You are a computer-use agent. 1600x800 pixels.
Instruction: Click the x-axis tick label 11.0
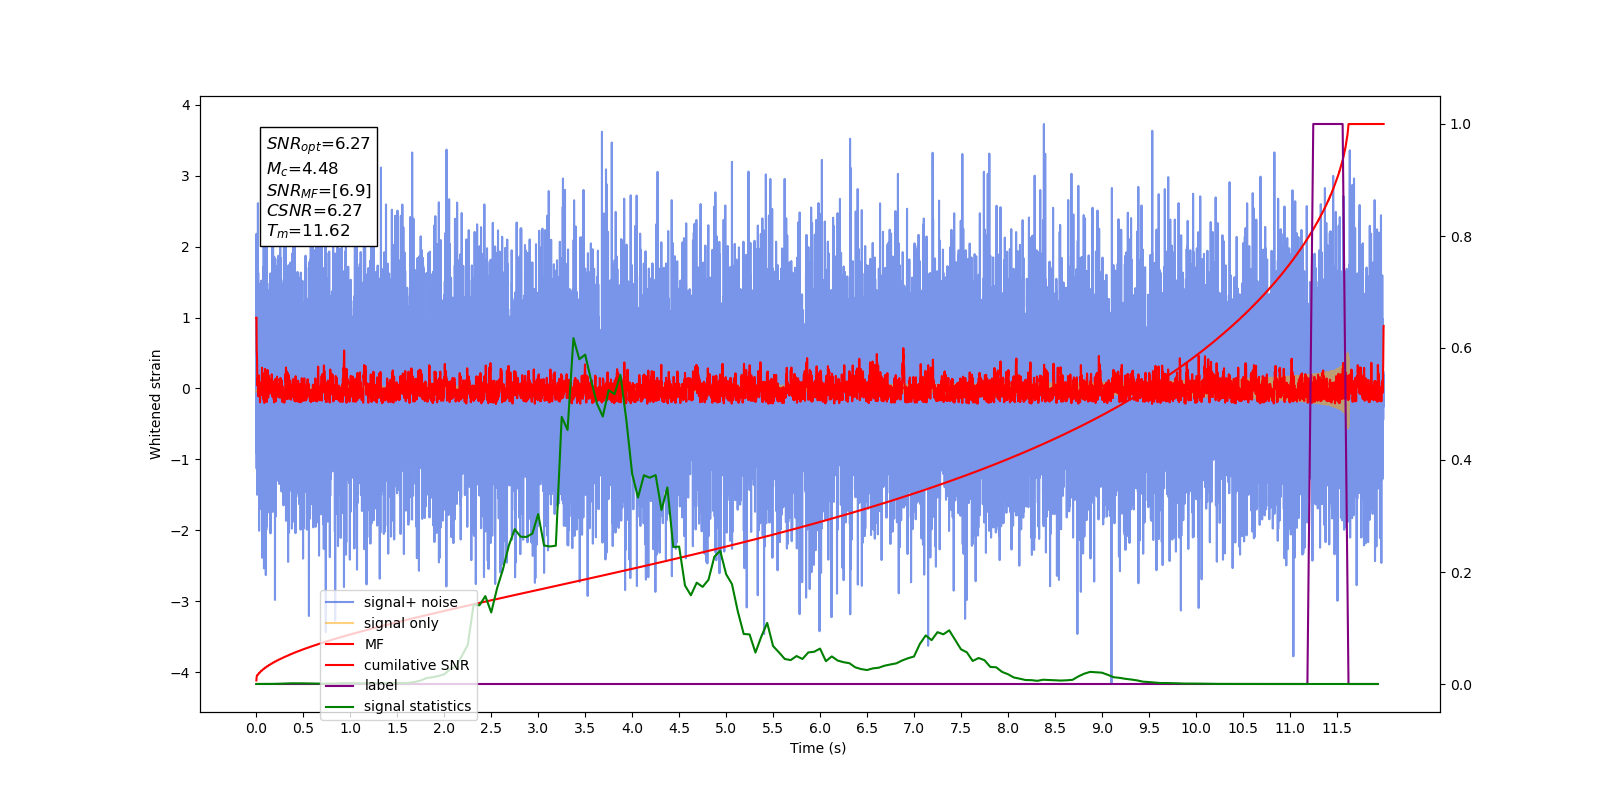click(1290, 728)
